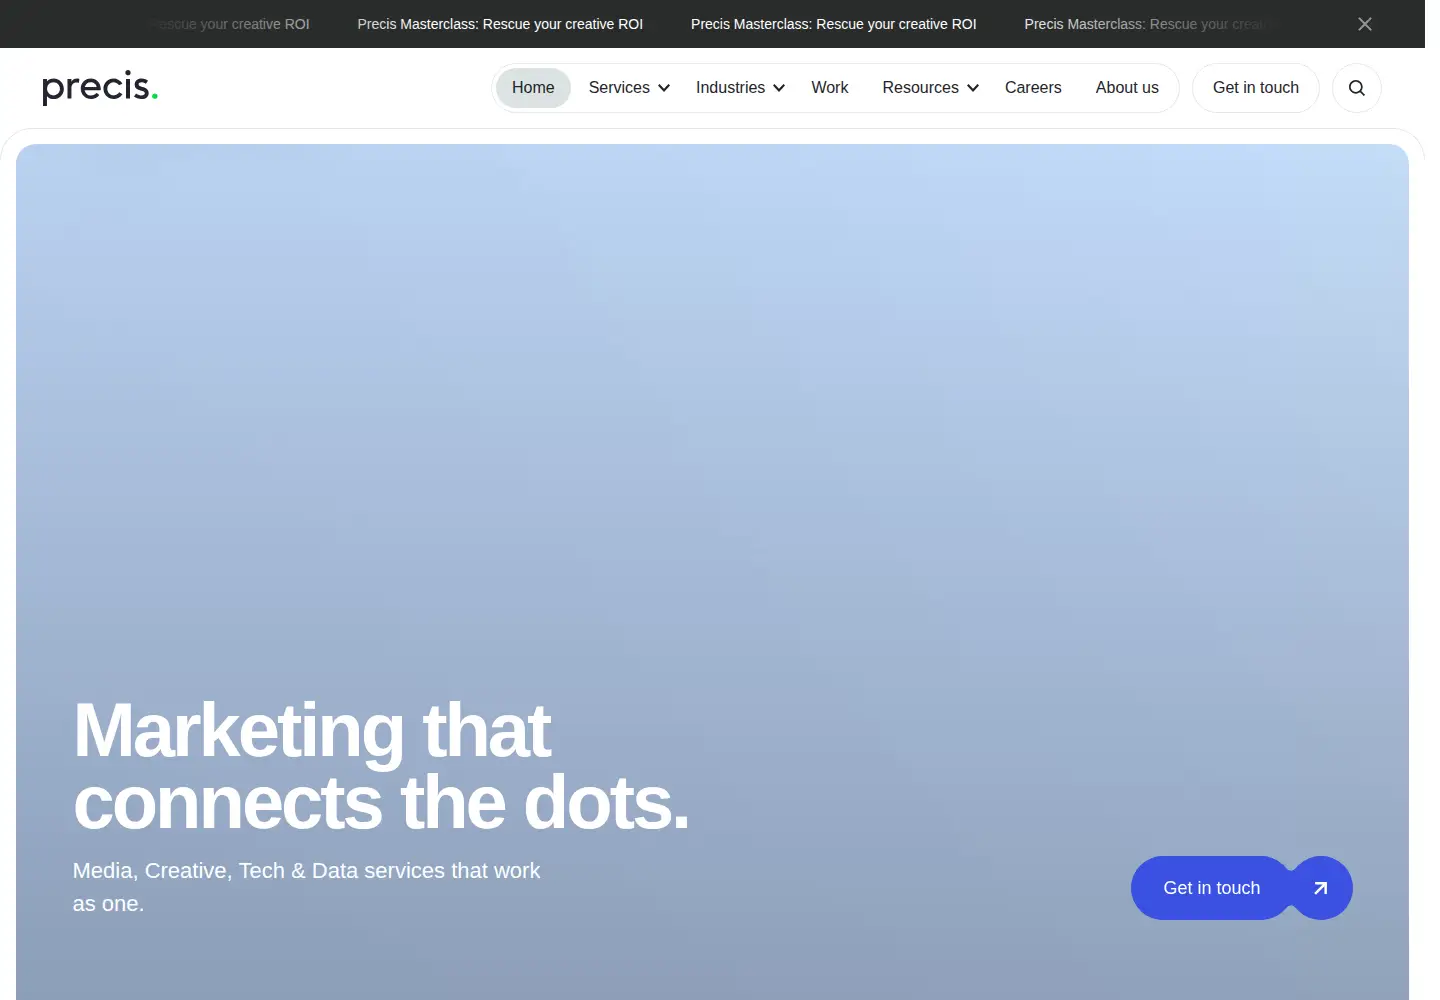Go to the Home nav item
Viewport: 1440px width, 1000px height.
[x=533, y=88]
